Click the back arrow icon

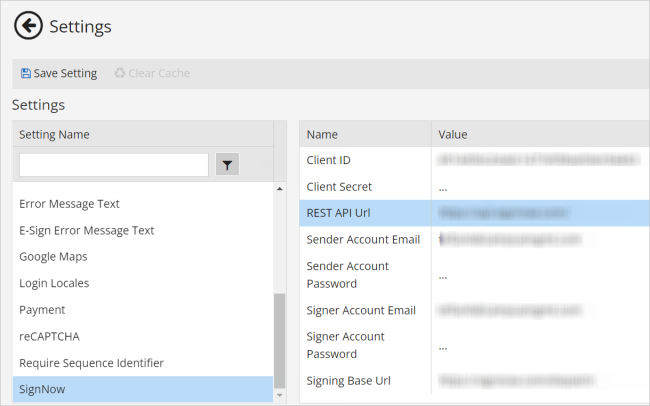point(28,26)
